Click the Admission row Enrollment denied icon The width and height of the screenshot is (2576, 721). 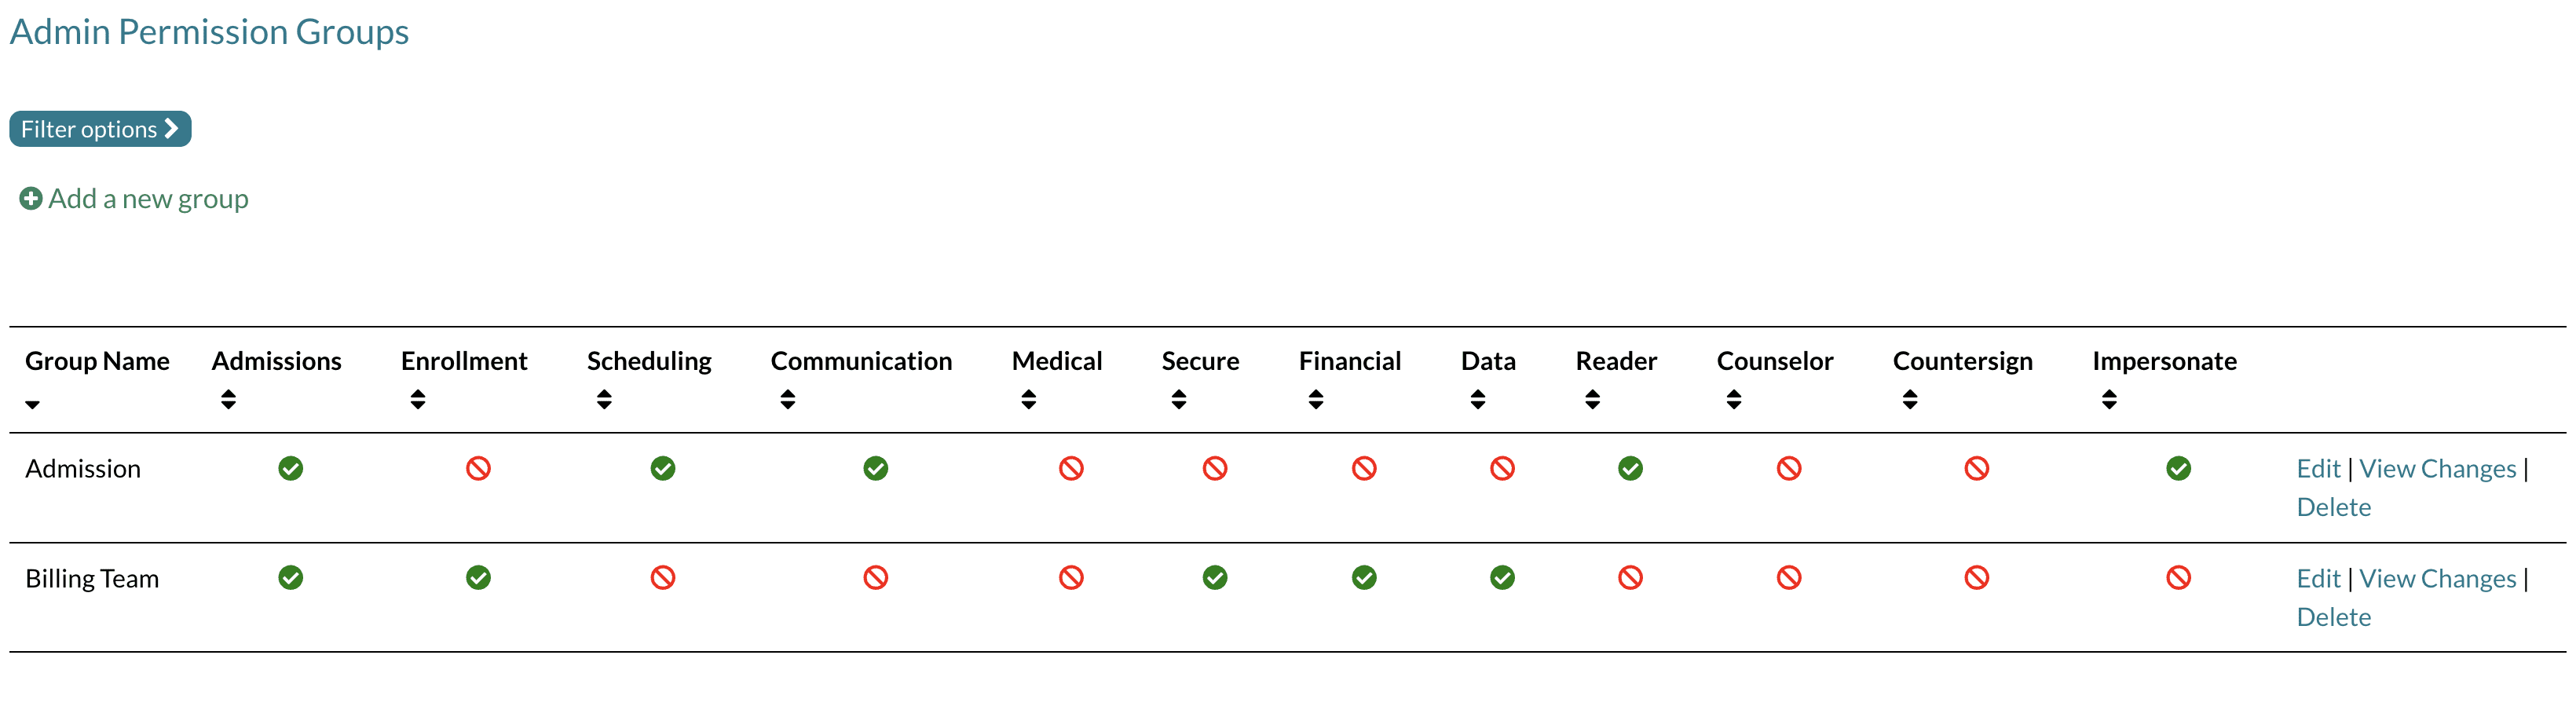pyautogui.click(x=478, y=468)
